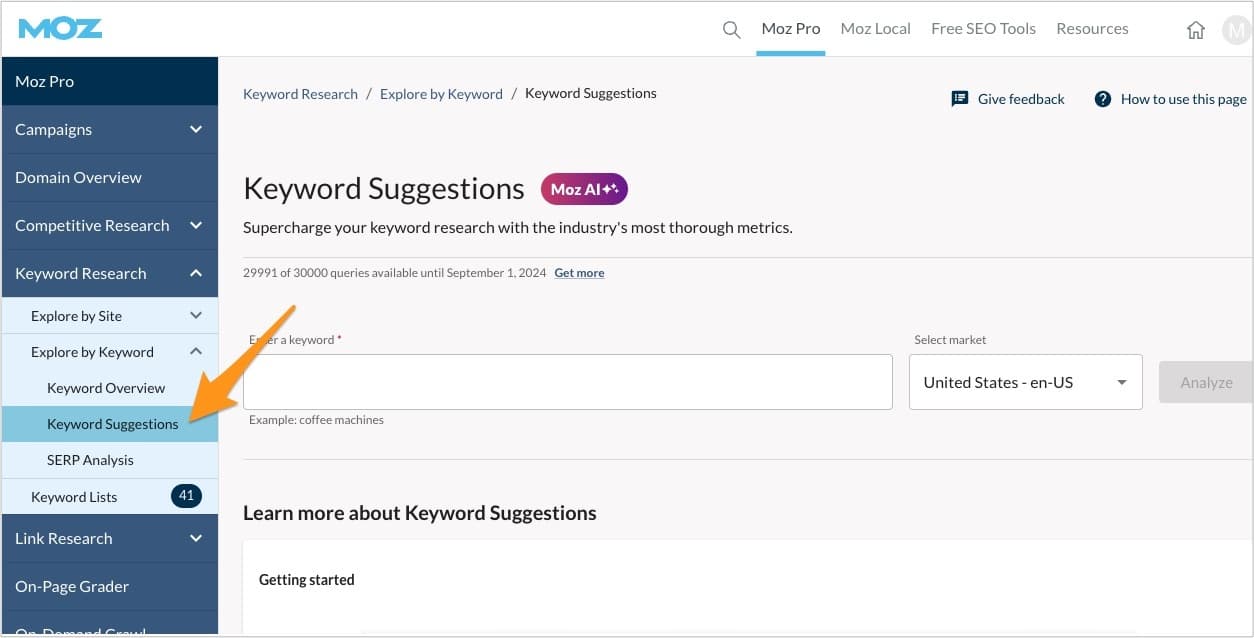Open search with the magnifying glass icon
The width and height of the screenshot is (1254, 638).
point(730,29)
